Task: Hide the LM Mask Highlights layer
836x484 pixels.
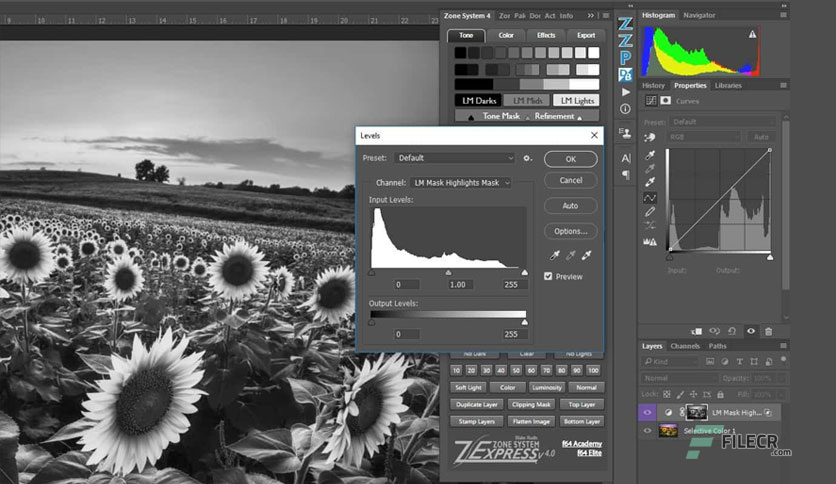Action: pos(647,412)
